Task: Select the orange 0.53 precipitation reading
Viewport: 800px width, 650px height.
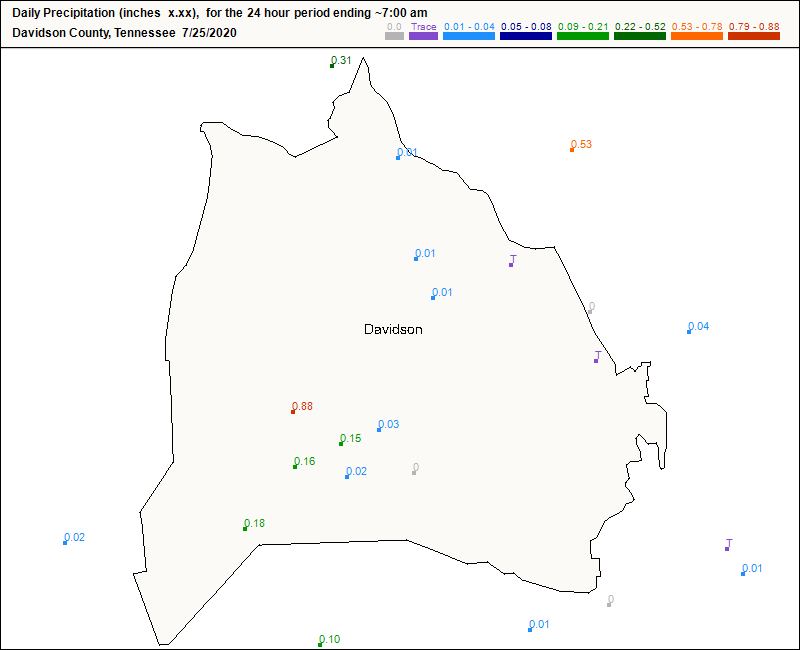Action: point(581,144)
